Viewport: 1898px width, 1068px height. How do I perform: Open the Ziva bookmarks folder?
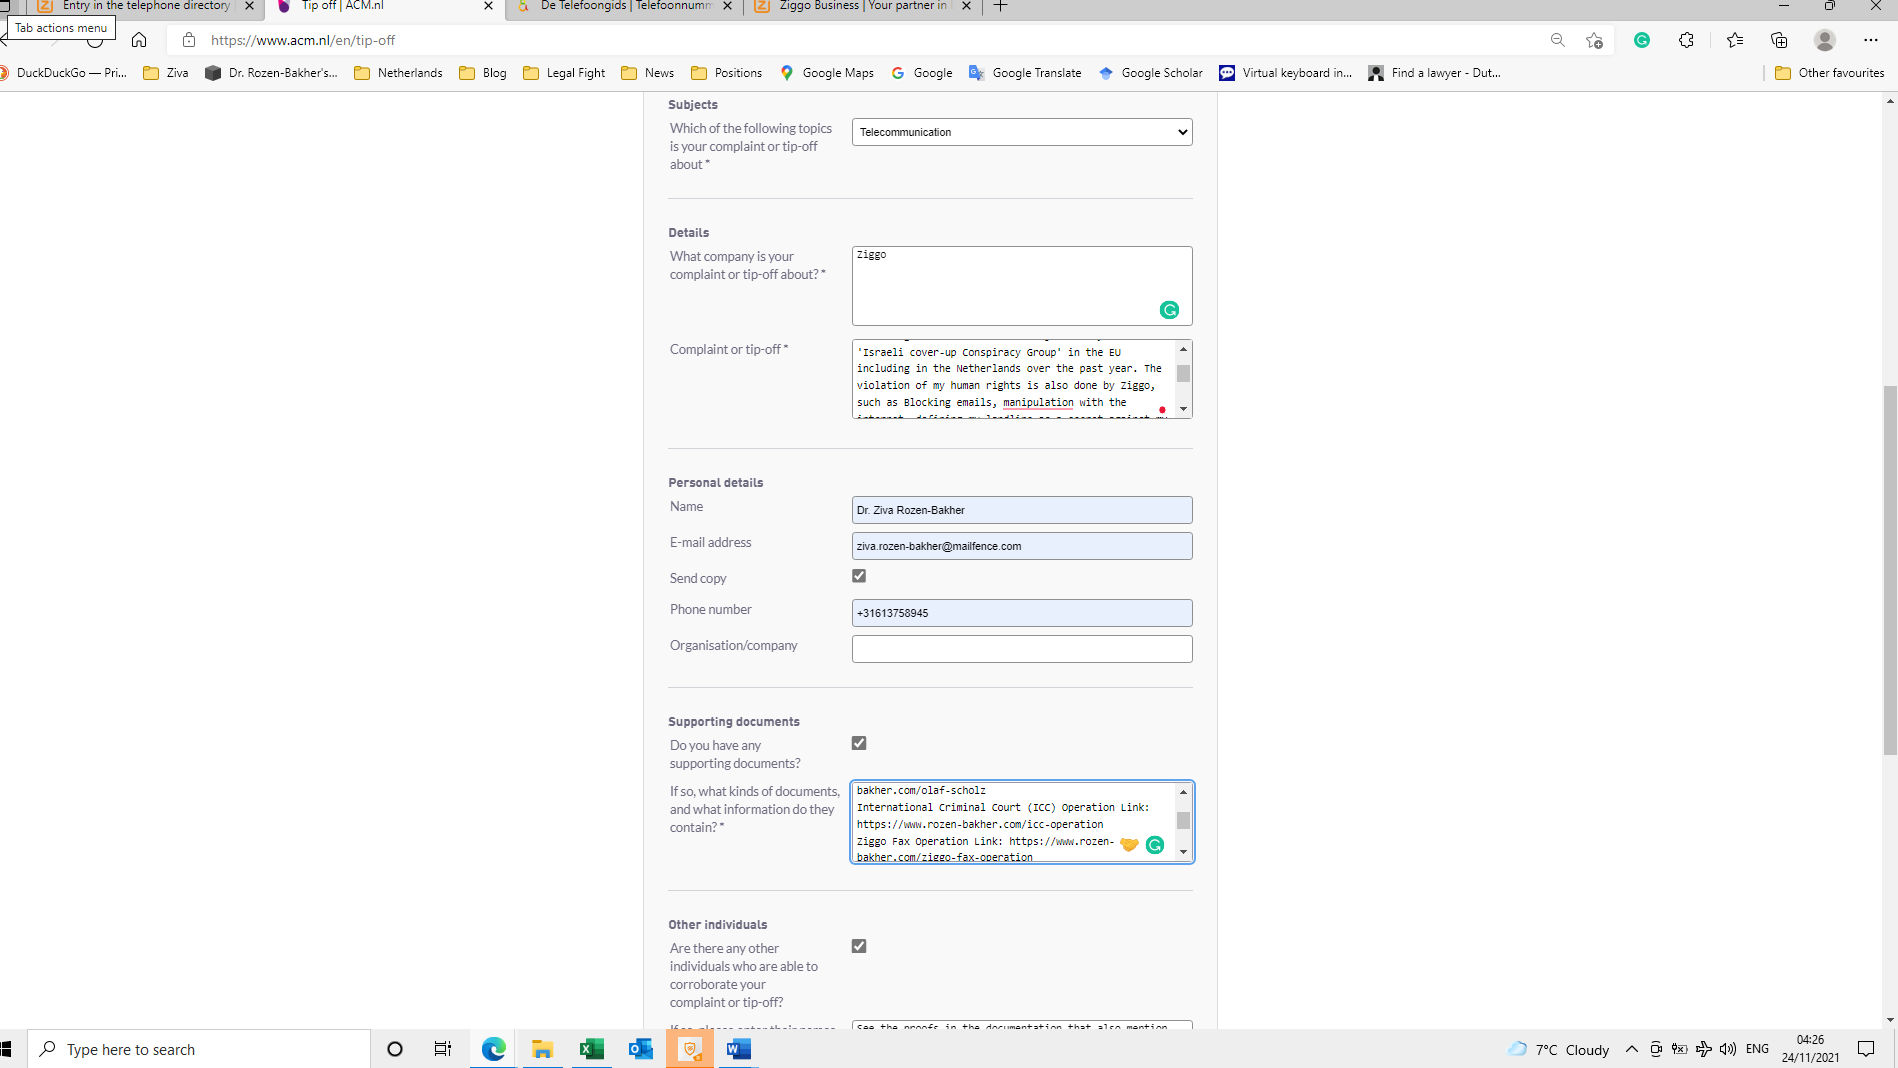click(166, 73)
